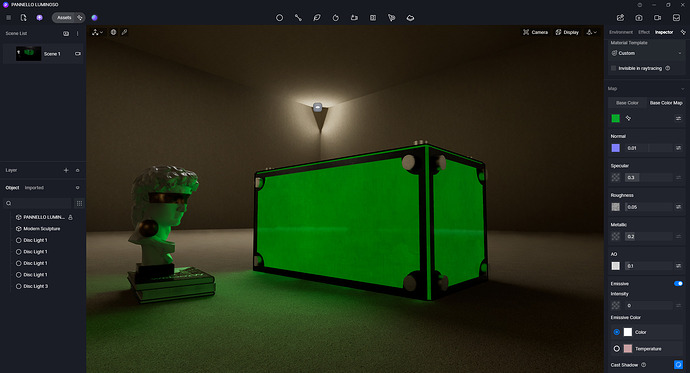Click the globe icon in viewport toolbar
690x373 pixels.
coord(114,32)
